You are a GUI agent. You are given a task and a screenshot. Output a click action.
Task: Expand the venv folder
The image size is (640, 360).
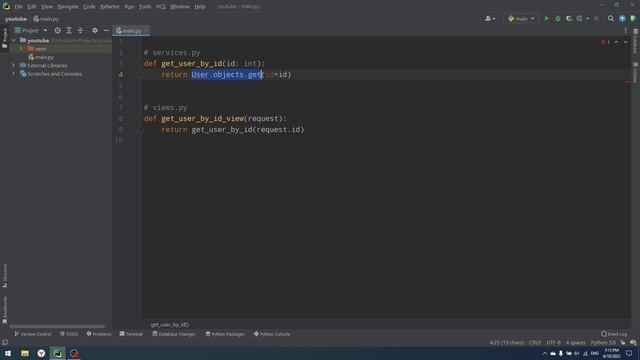[x=22, y=49]
